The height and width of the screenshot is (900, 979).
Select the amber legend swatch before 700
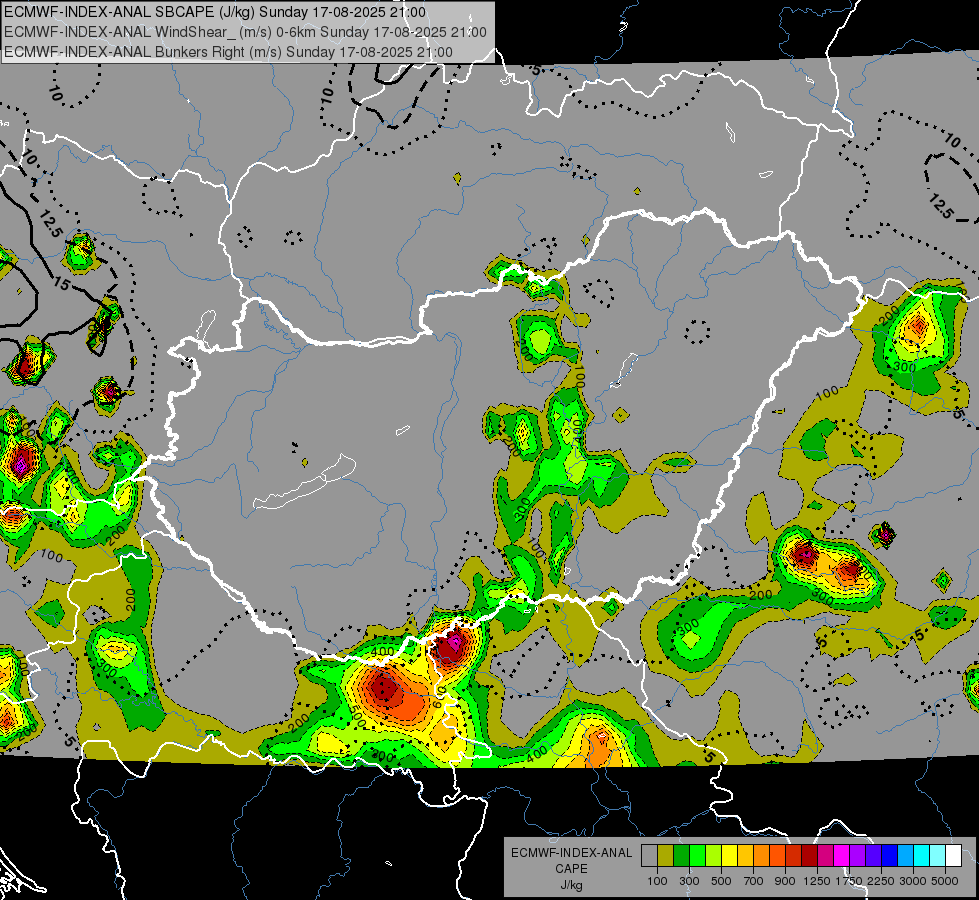(x=745, y=855)
